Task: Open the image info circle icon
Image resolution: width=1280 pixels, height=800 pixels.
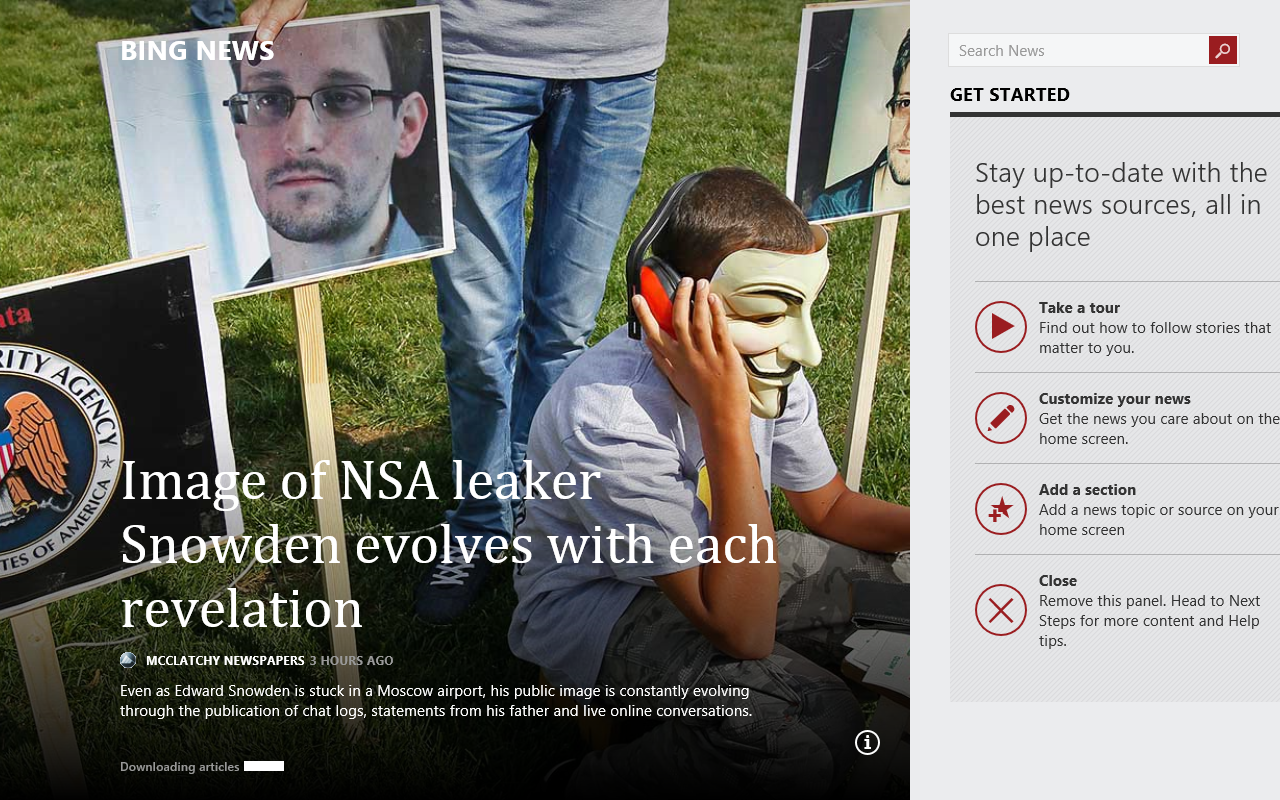Action: coord(867,742)
